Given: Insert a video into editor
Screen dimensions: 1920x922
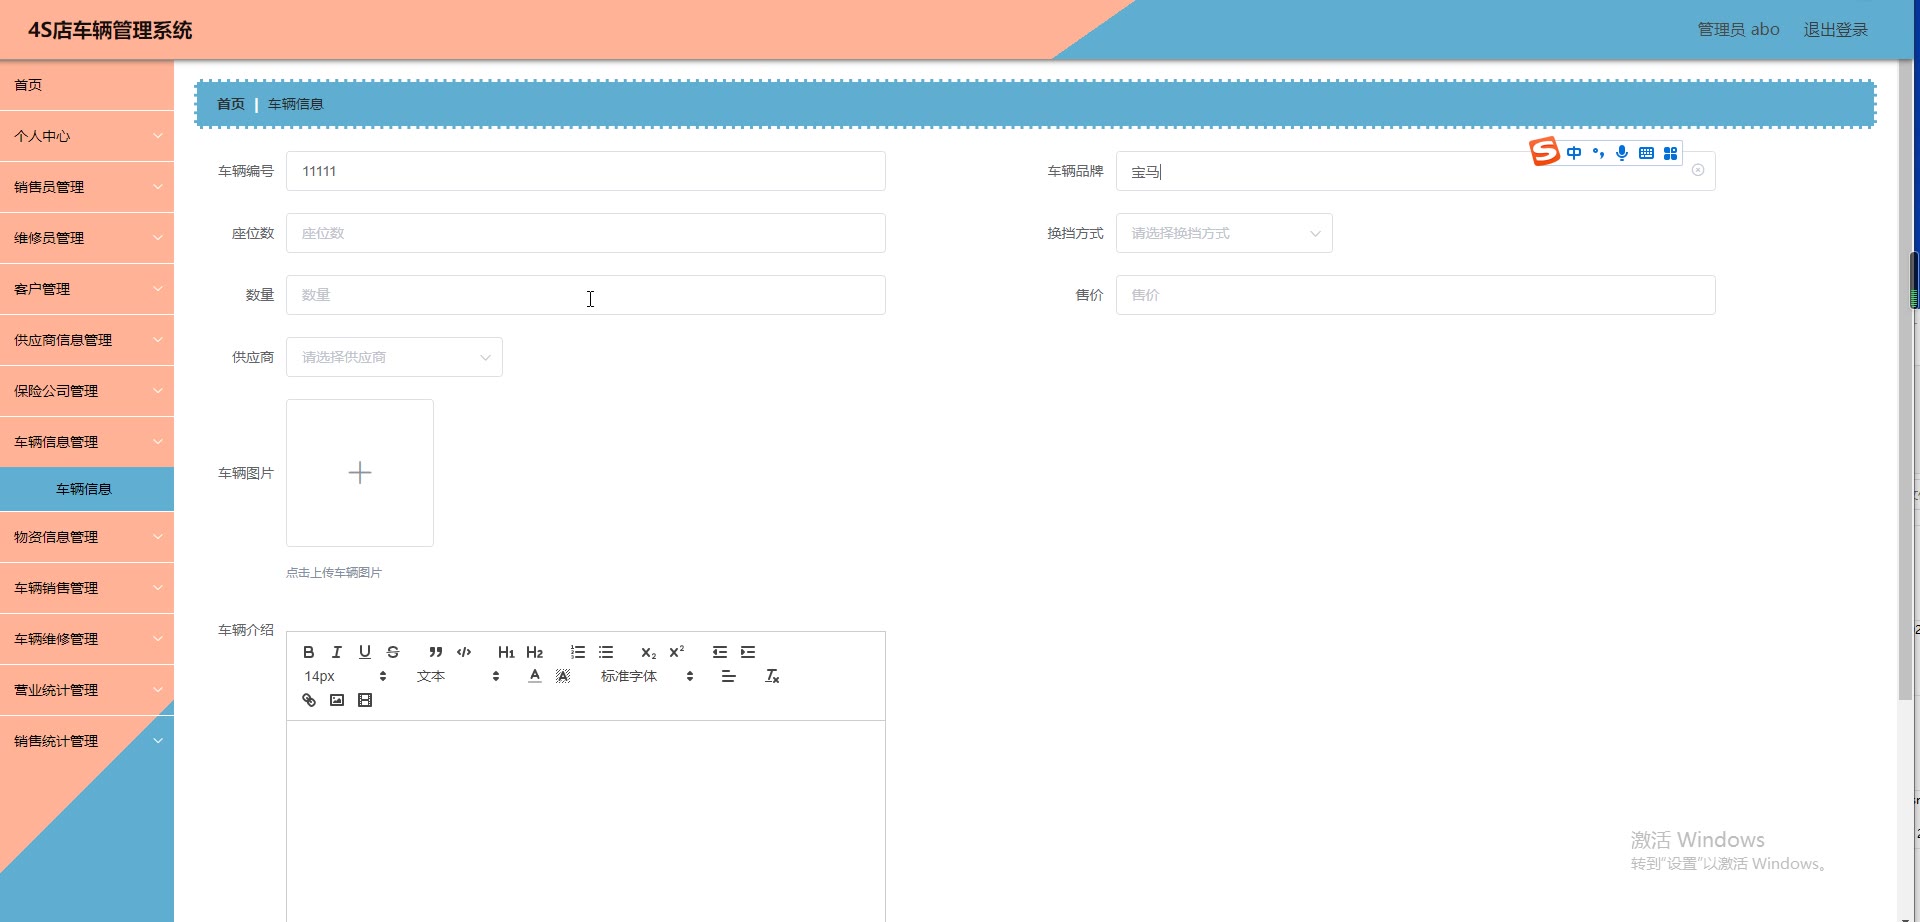Looking at the screenshot, I should (365, 700).
